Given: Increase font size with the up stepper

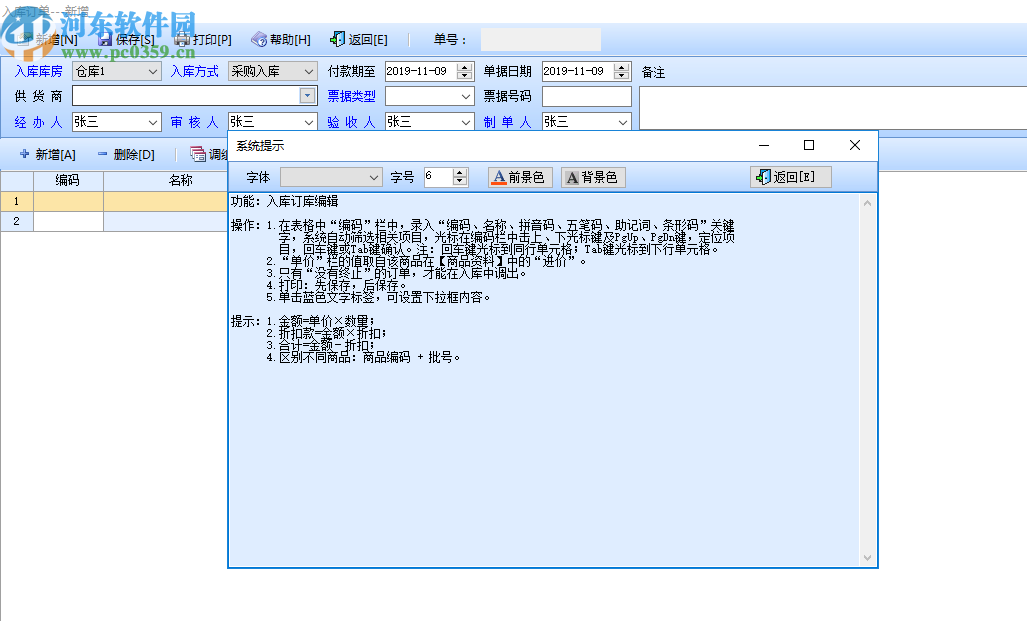Looking at the screenshot, I should (460, 173).
